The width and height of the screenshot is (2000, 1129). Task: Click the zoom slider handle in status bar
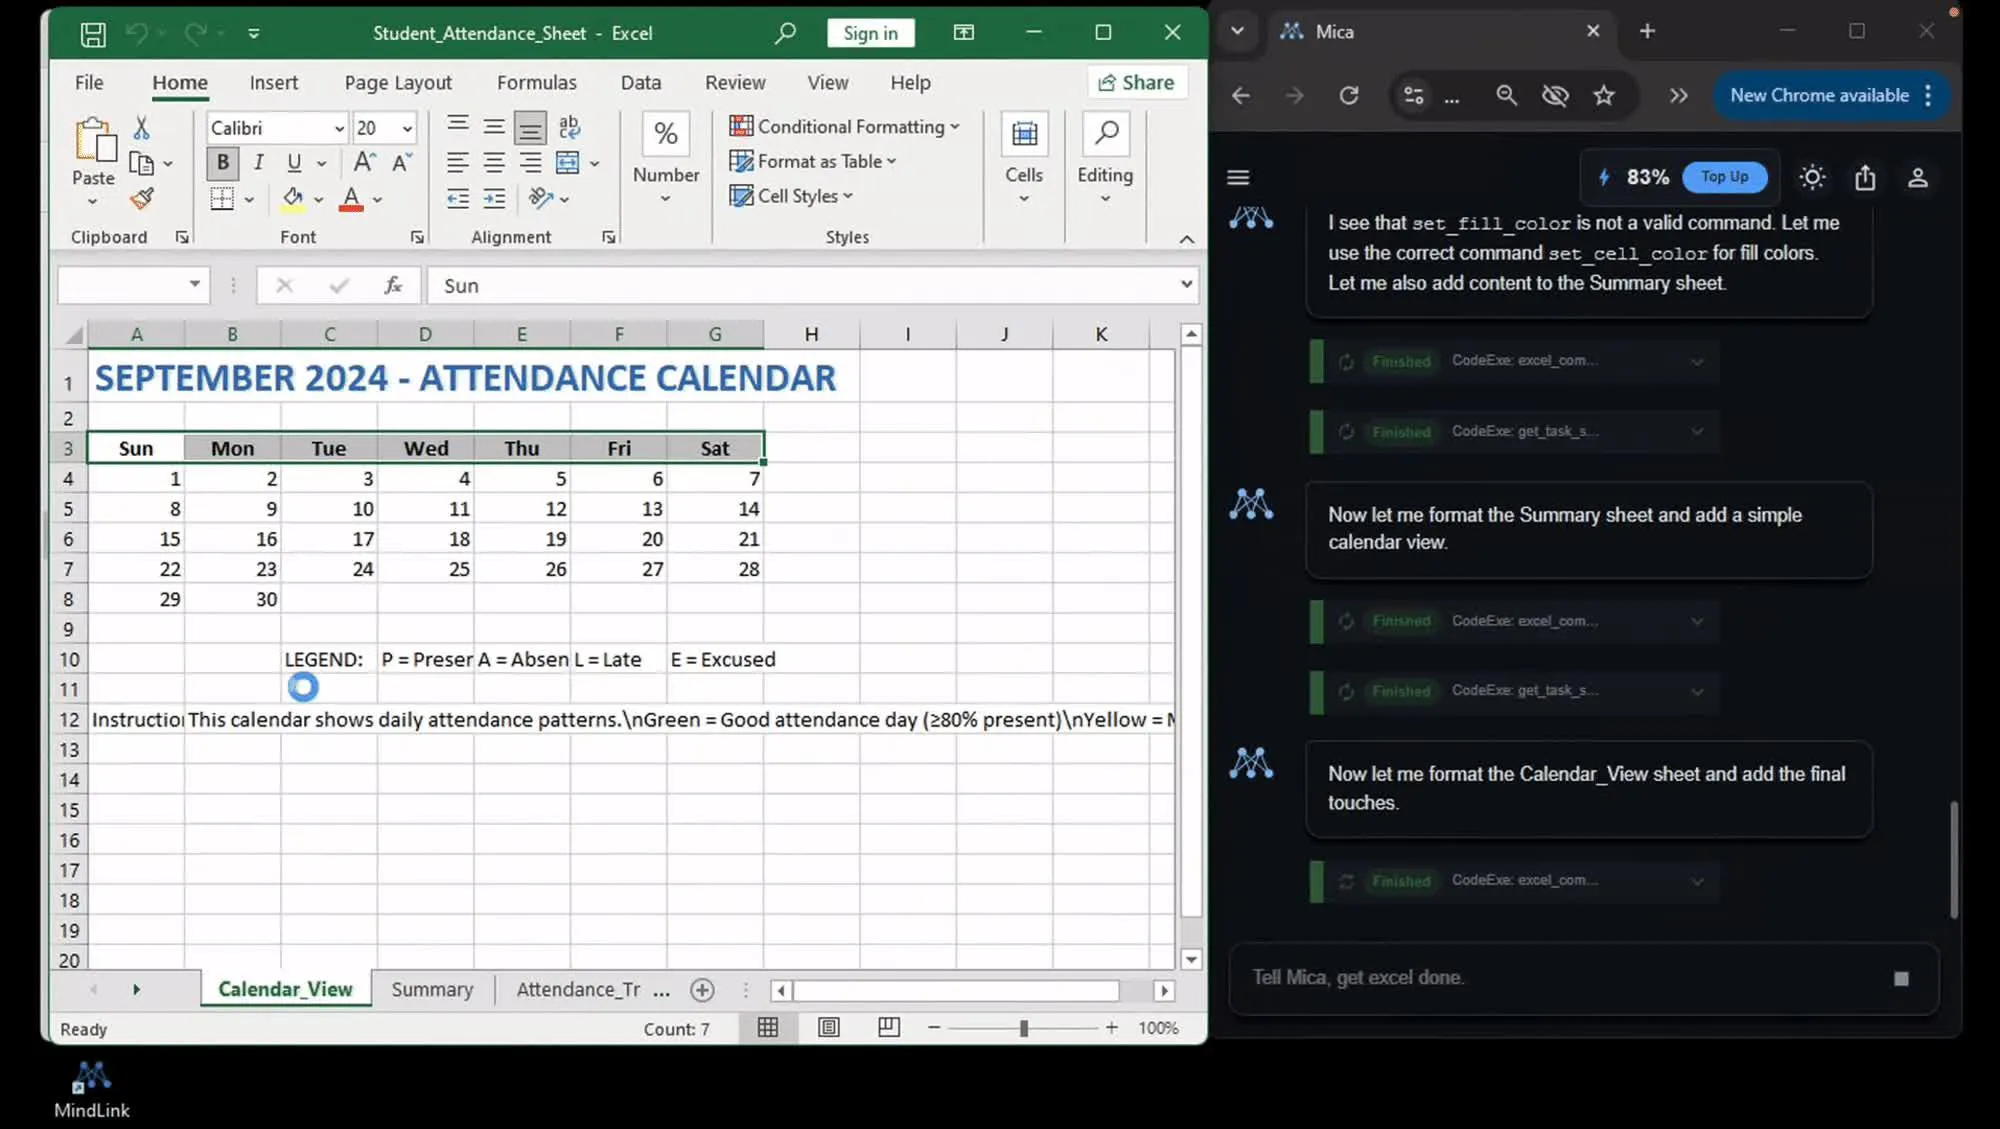[1023, 1028]
